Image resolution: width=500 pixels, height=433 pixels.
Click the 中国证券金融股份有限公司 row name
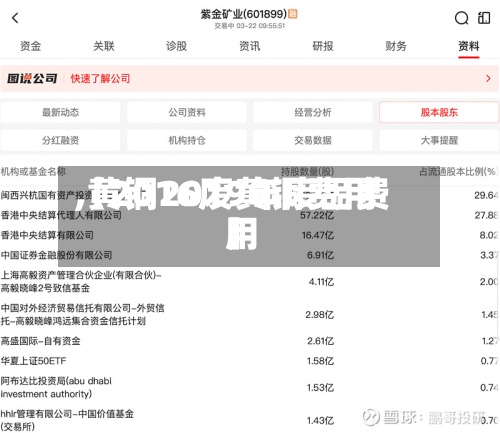pyautogui.click(x=56, y=255)
